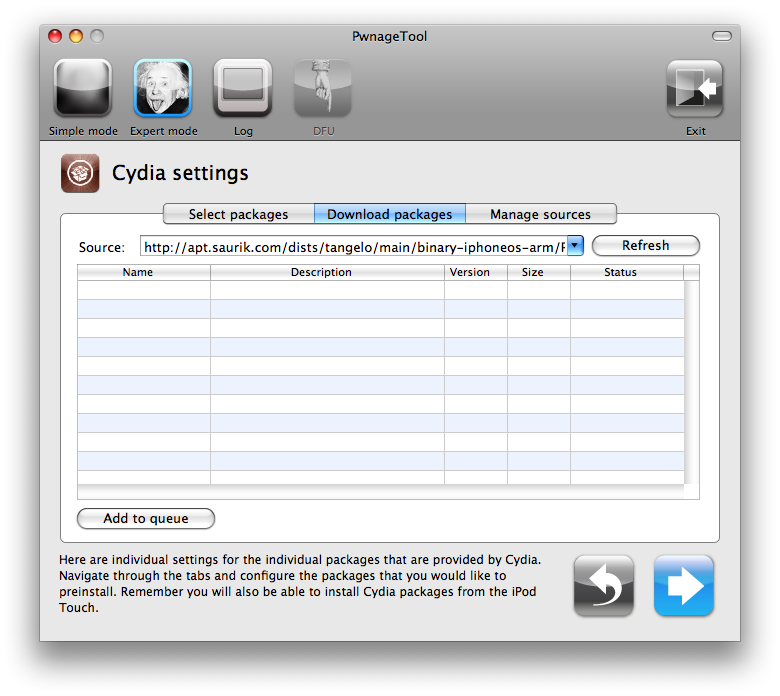This screenshot has width=780, height=696.
Task: Go back with the return arrow button
Action: click(x=603, y=586)
